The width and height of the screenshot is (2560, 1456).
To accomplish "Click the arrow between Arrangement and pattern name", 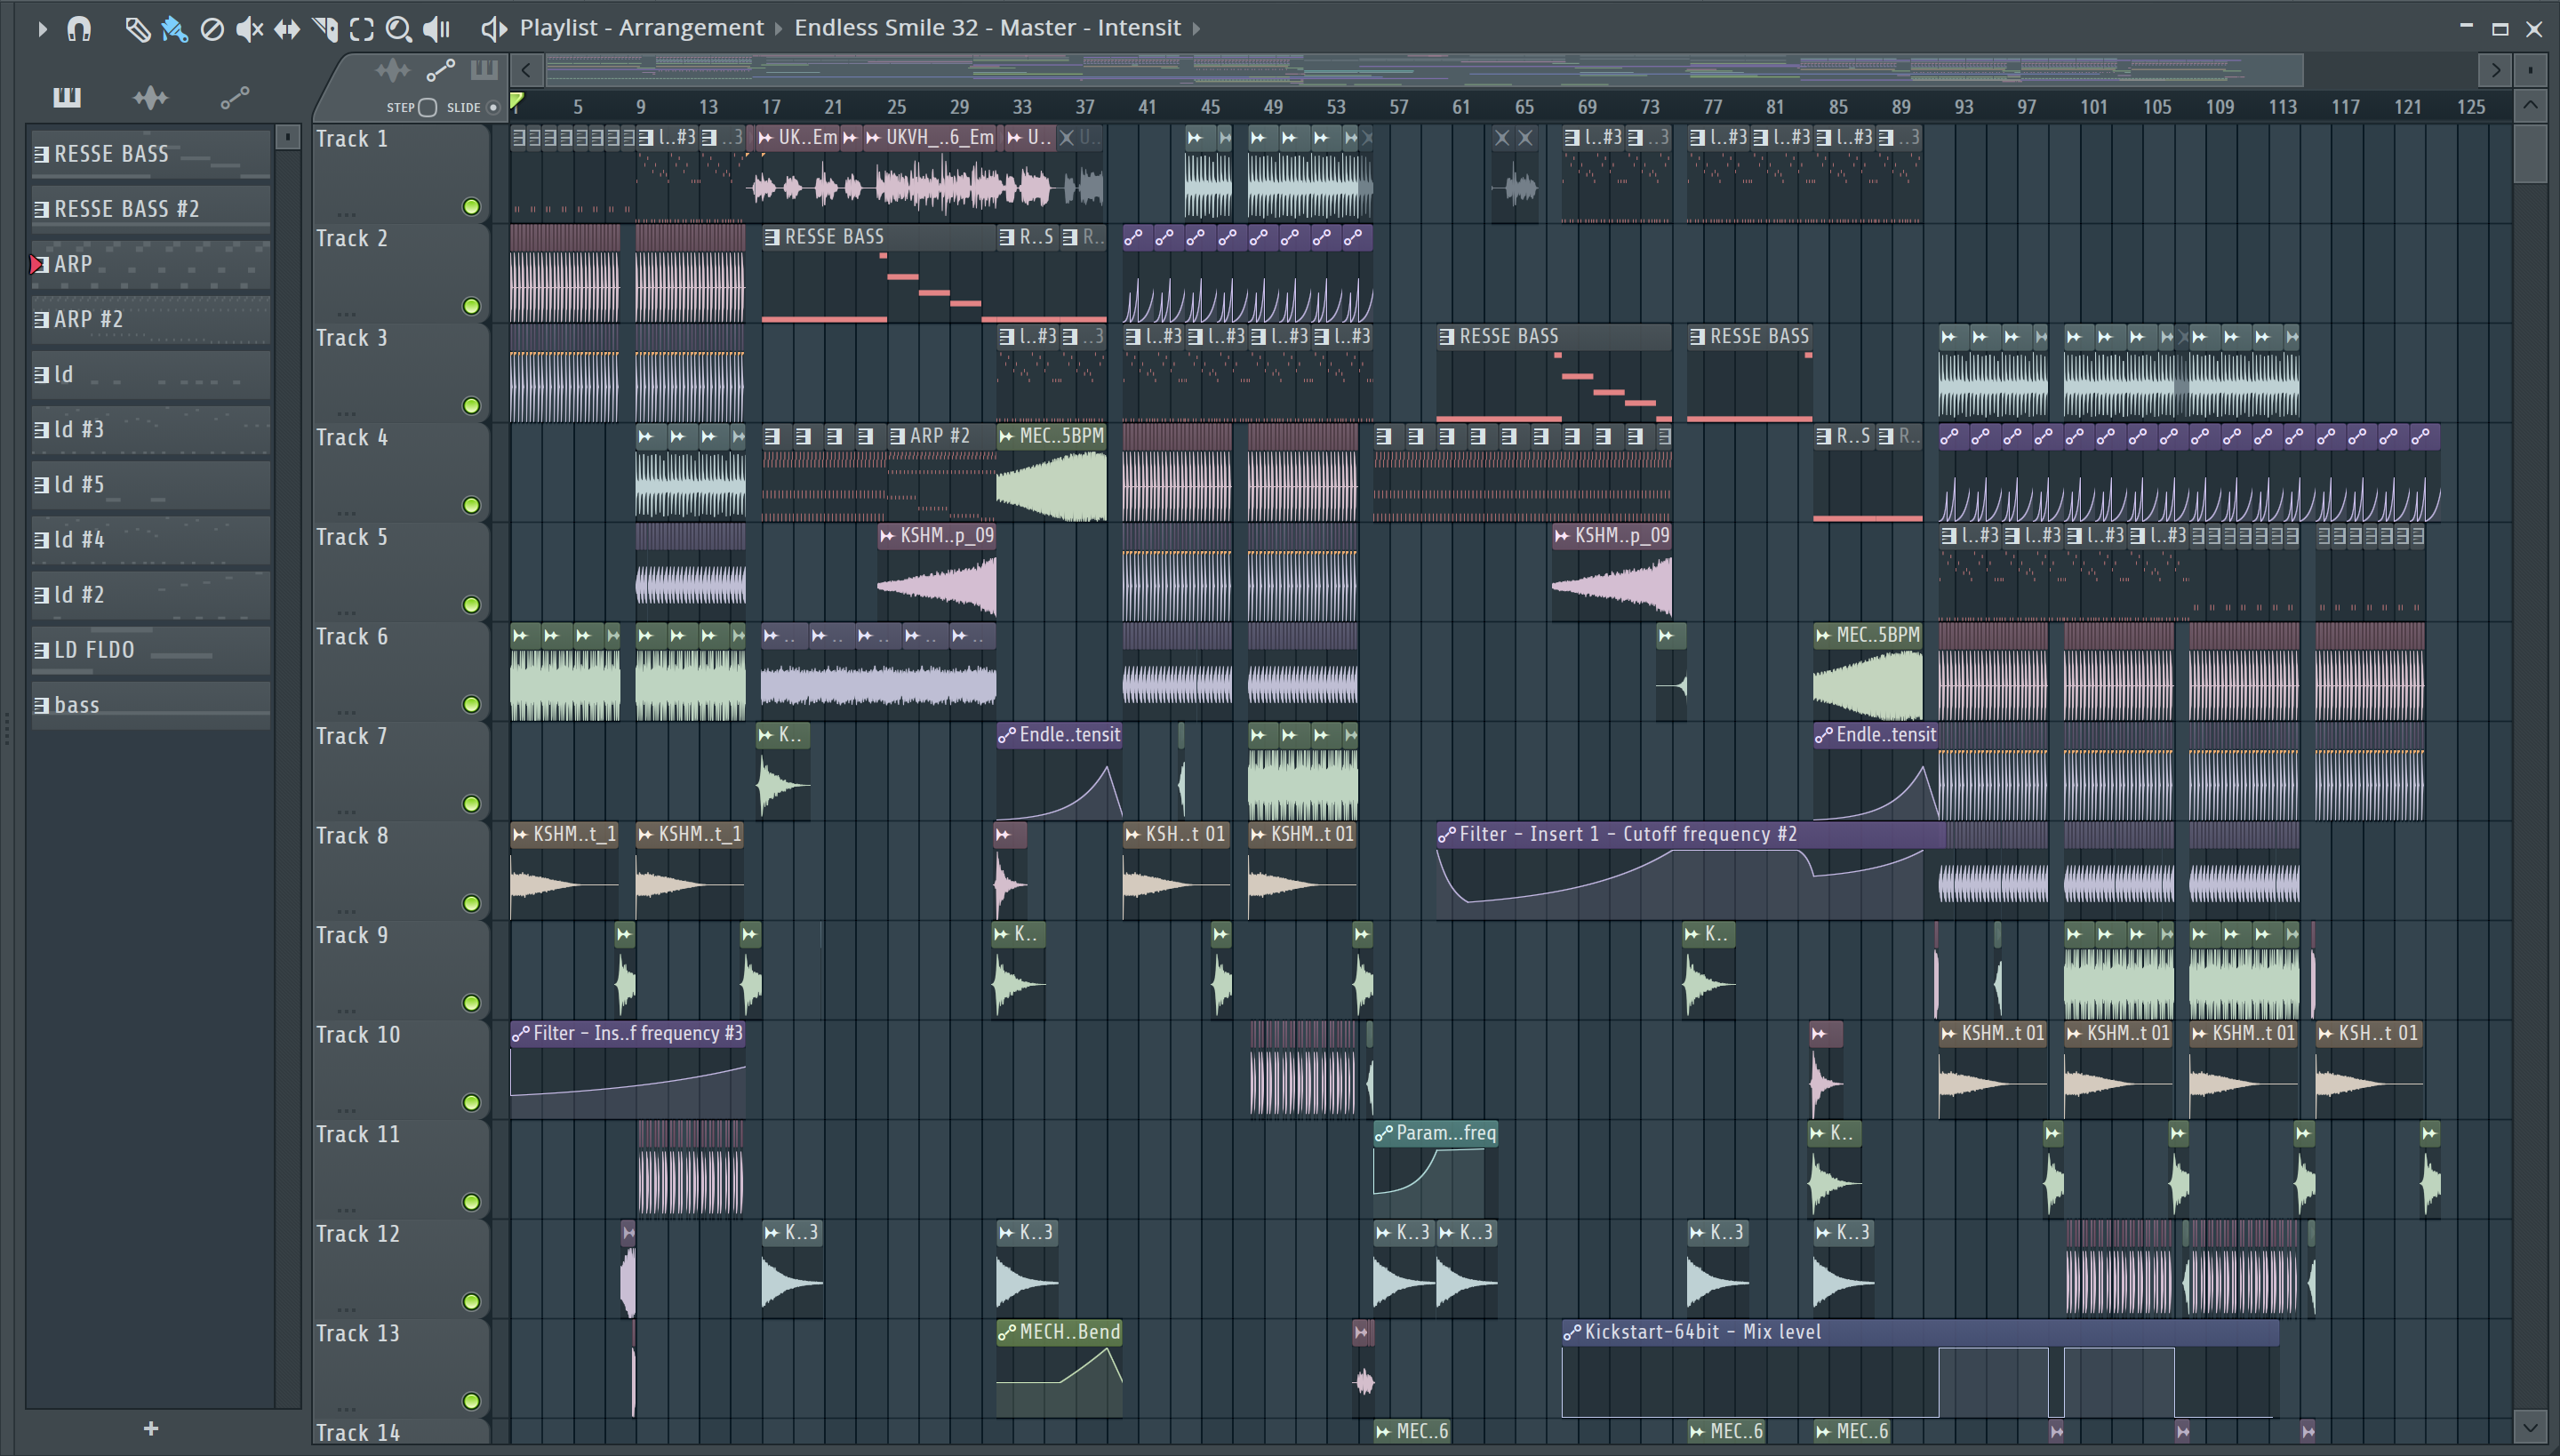I will pos(779,28).
